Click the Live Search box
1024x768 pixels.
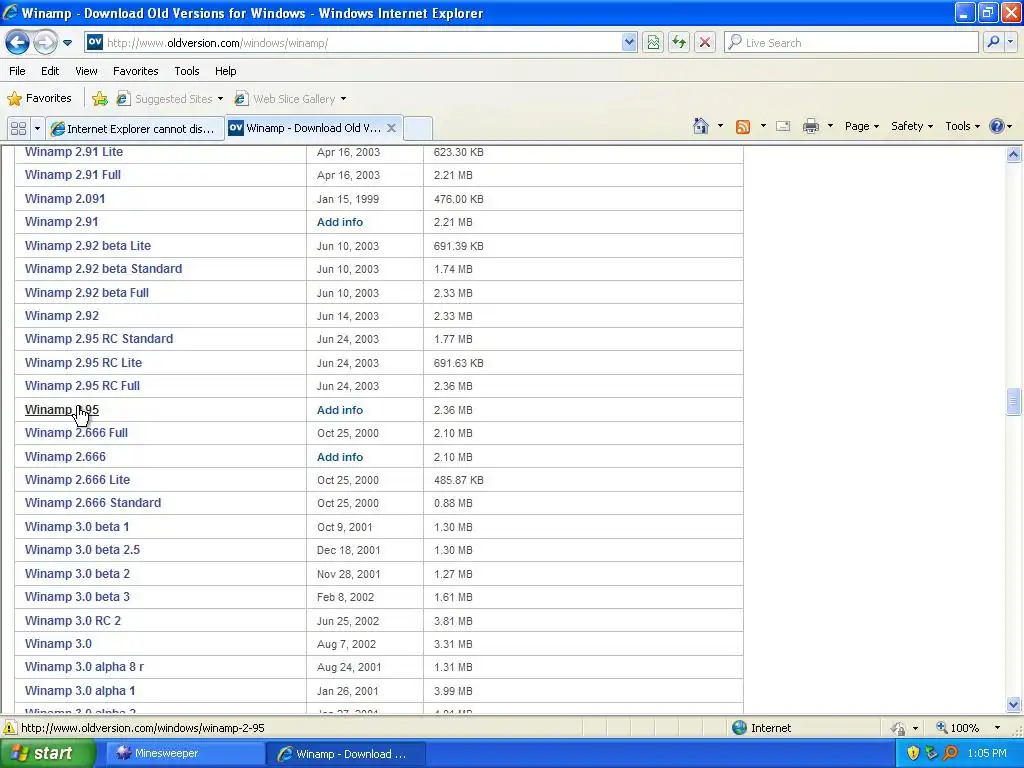point(852,42)
